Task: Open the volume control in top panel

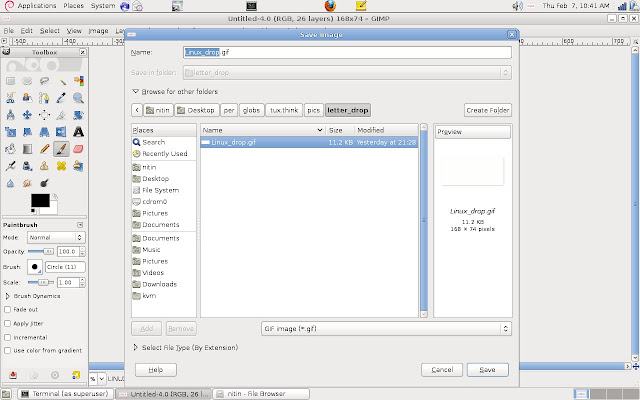Action: (x=517, y=6)
